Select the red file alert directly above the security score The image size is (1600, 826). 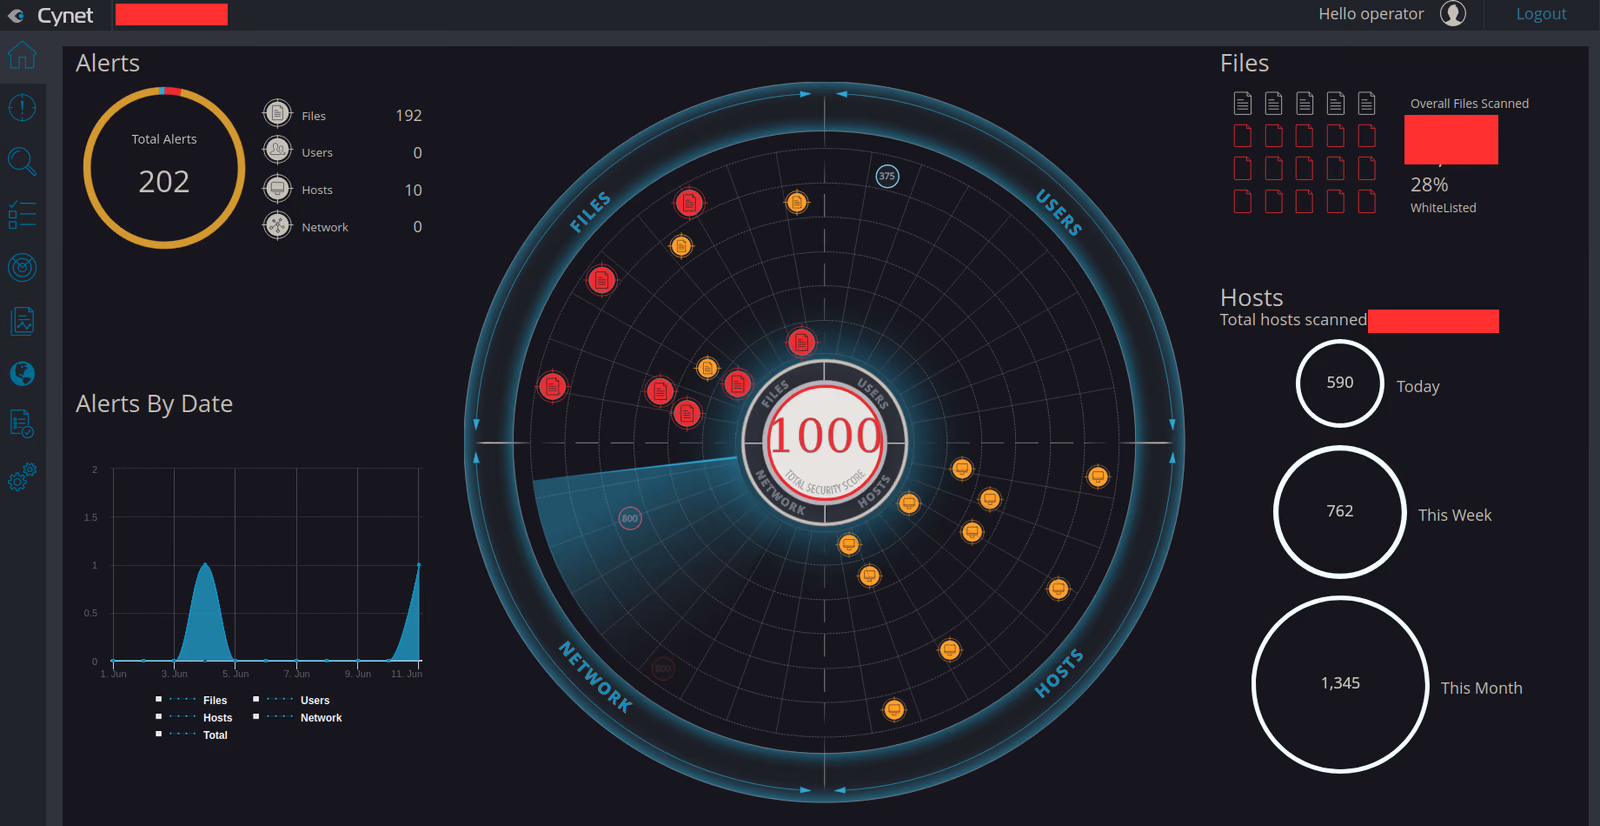(801, 342)
